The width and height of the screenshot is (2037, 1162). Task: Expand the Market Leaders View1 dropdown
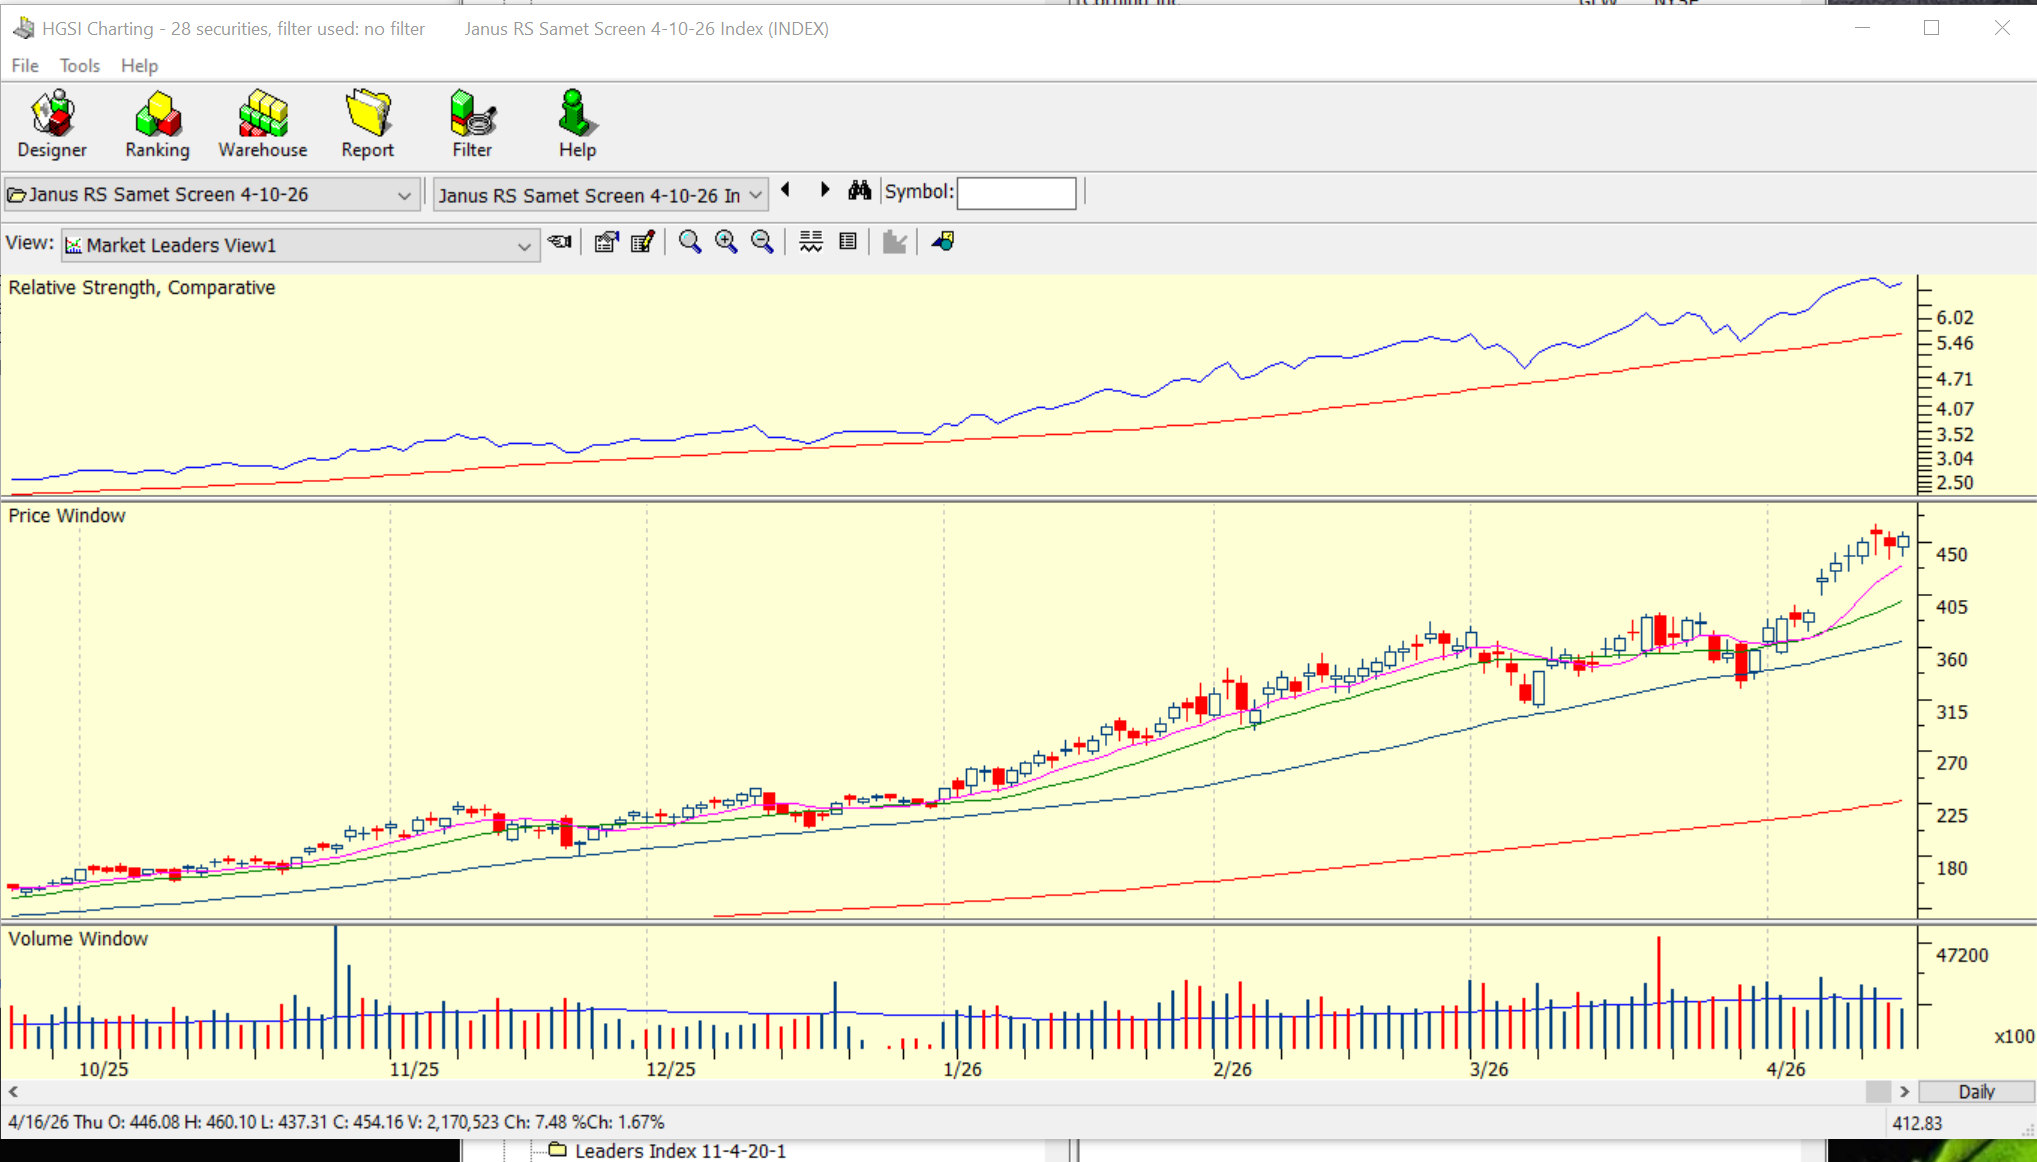click(x=523, y=246)
